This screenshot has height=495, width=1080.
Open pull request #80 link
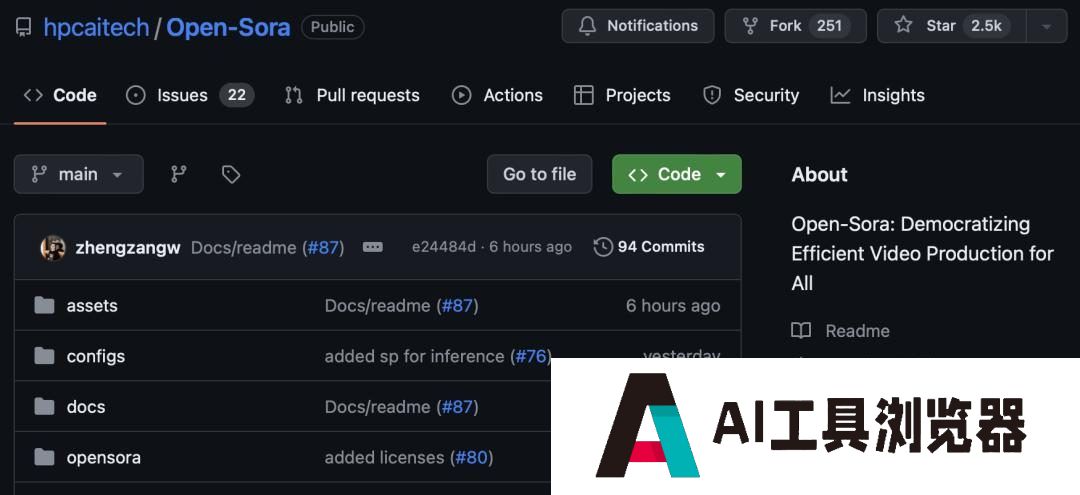[x=472, y=458]
